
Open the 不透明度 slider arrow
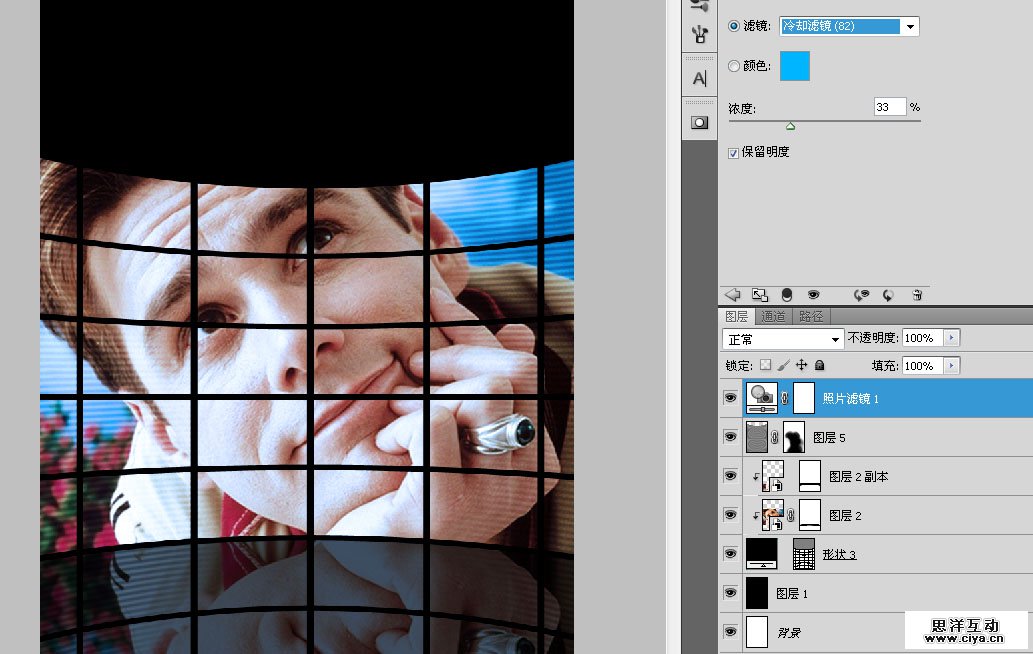click(951, 338)
